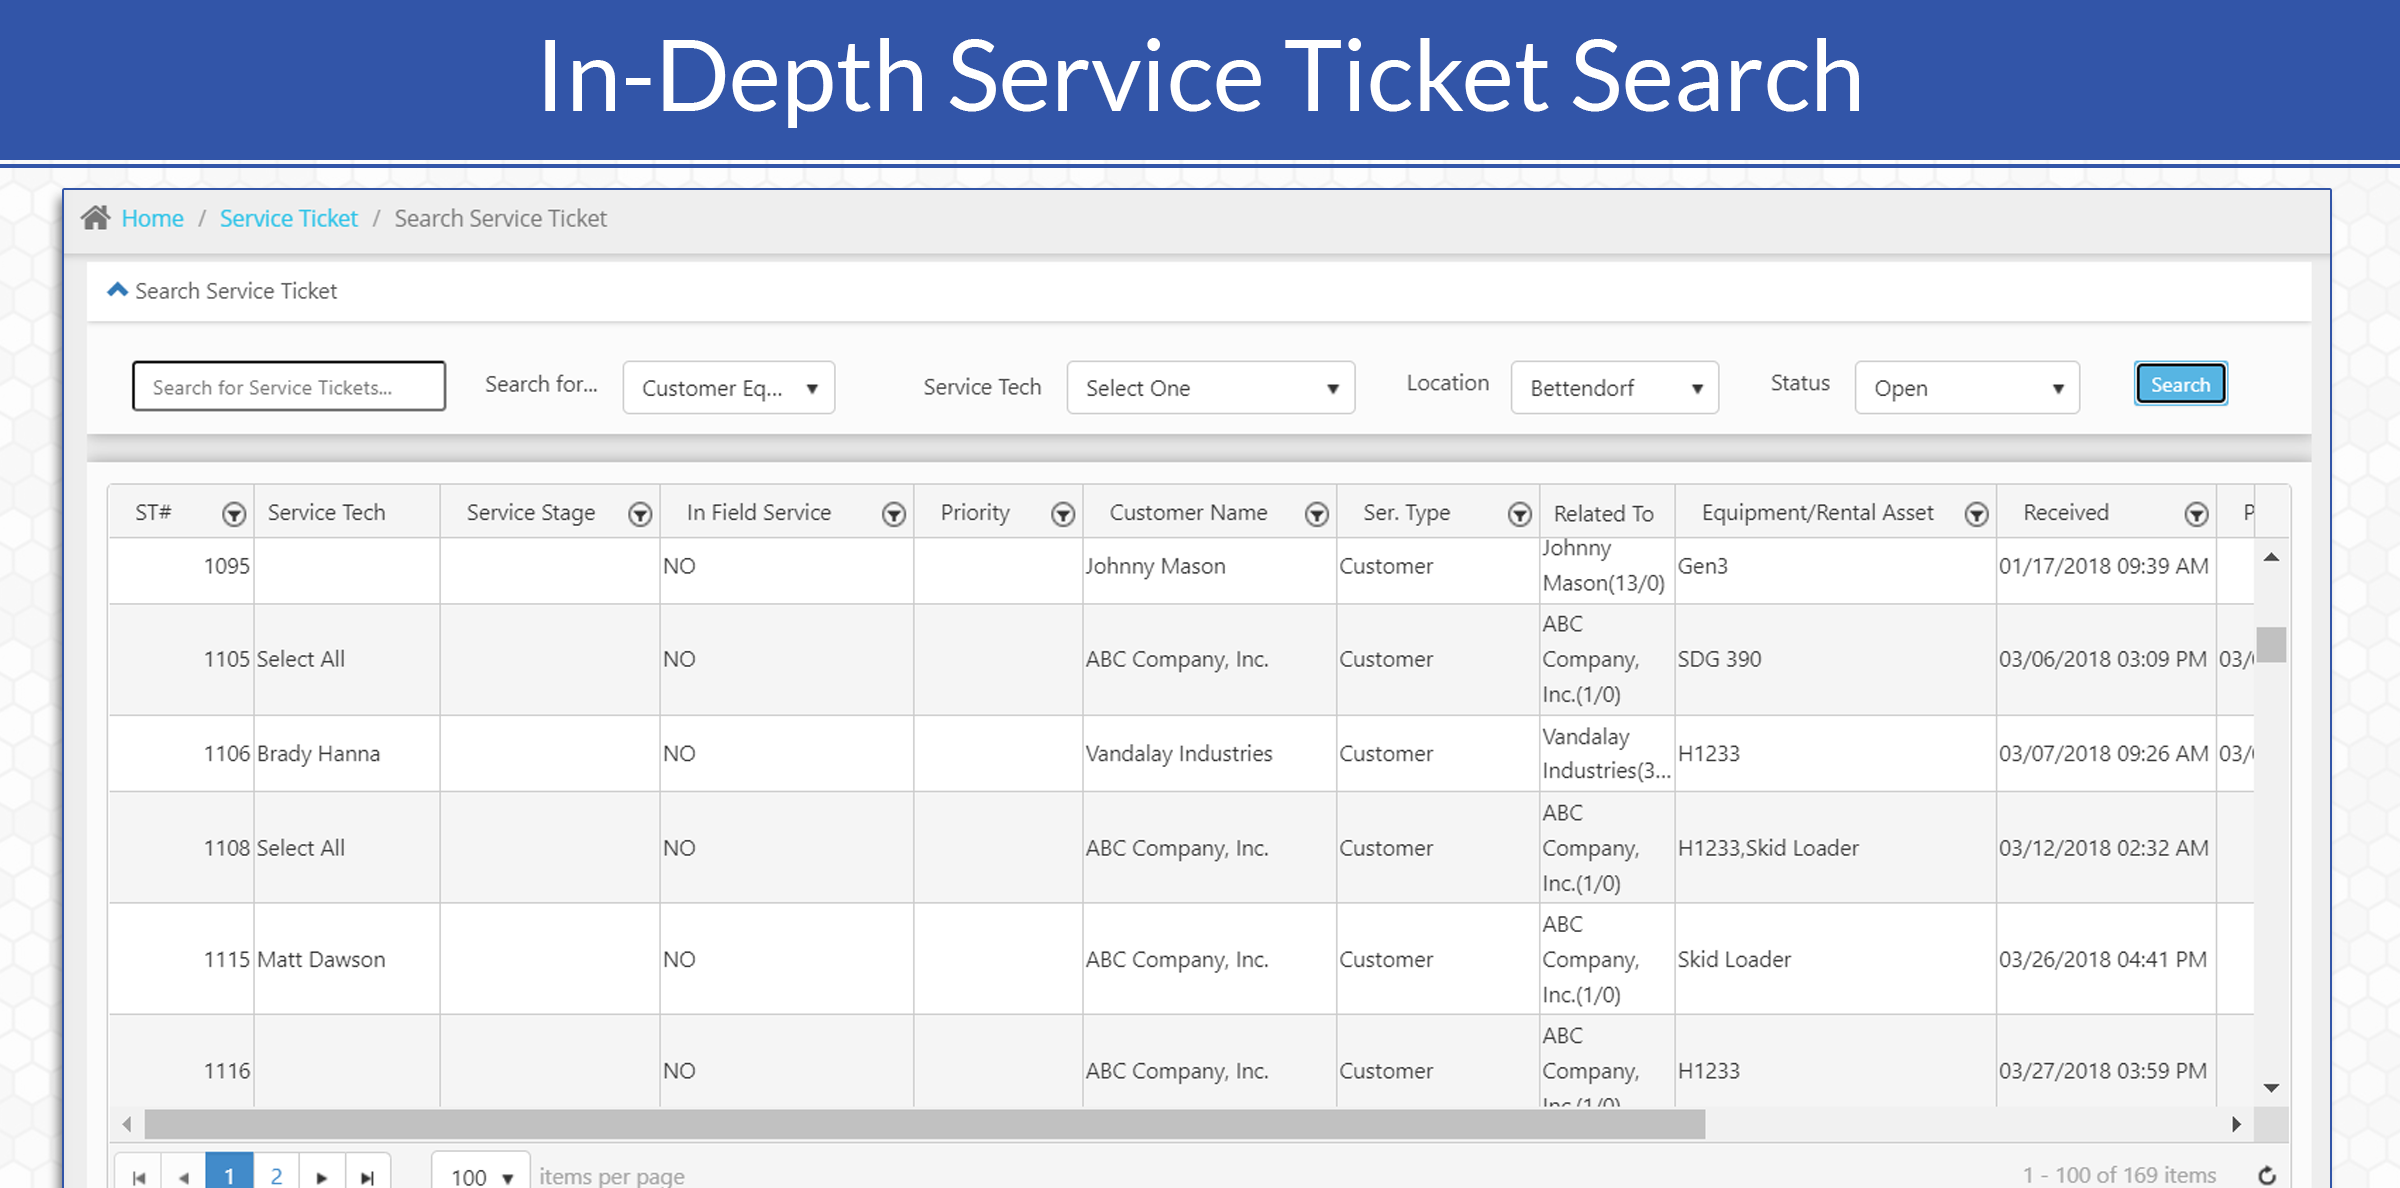Click the Search button
The width and height of the screenshot is (2400, 1188).
pyautogui.click(x=2180, y=384)
